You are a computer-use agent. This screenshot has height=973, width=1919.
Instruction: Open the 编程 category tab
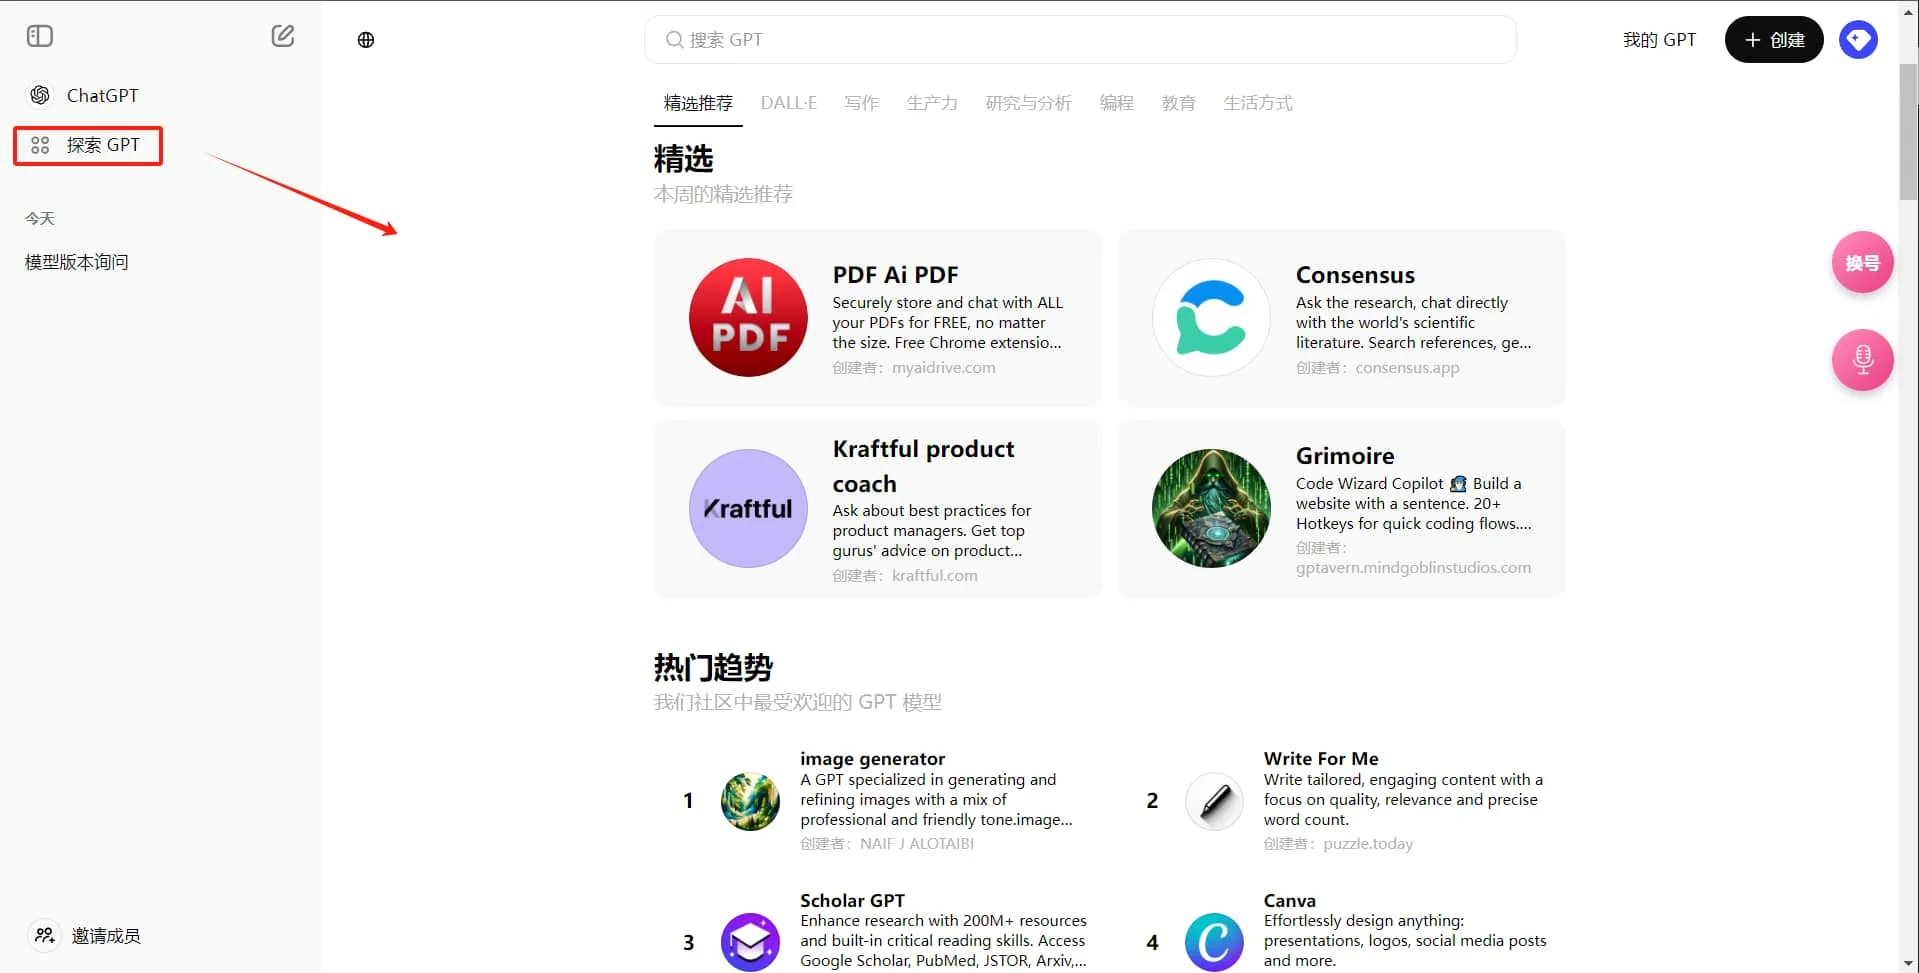pos(1116,103)
